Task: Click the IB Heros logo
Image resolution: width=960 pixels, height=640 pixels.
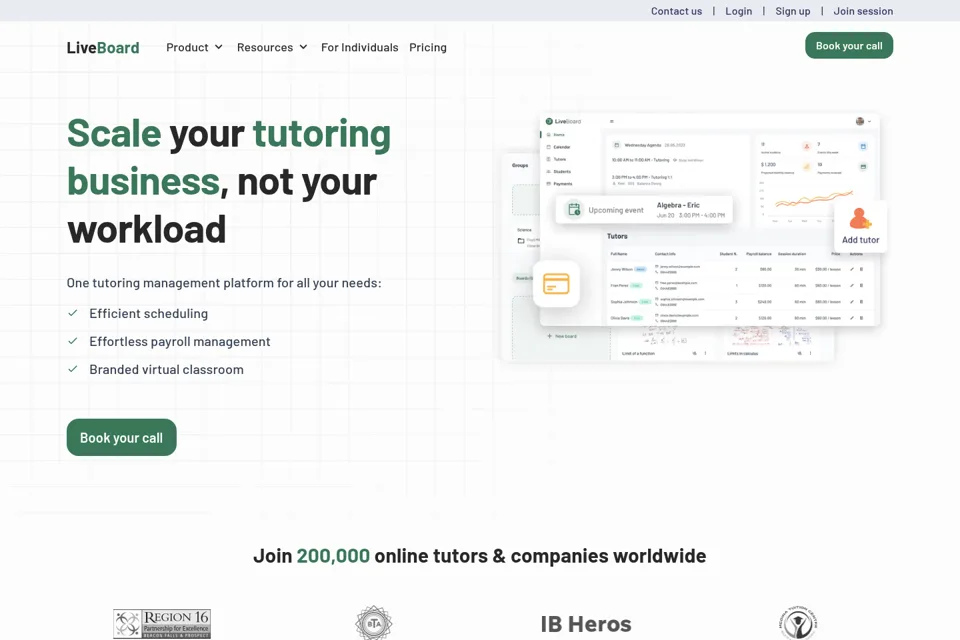Action: [586, 624]
